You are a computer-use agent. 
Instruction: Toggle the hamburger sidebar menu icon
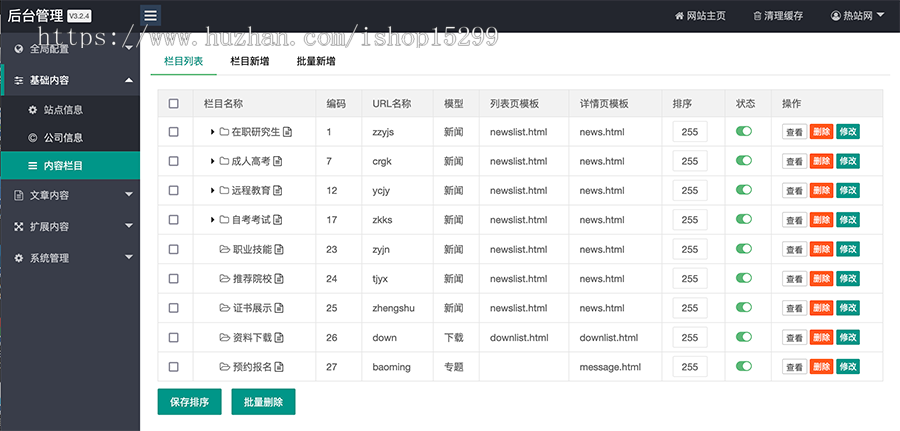coord(150,15)
